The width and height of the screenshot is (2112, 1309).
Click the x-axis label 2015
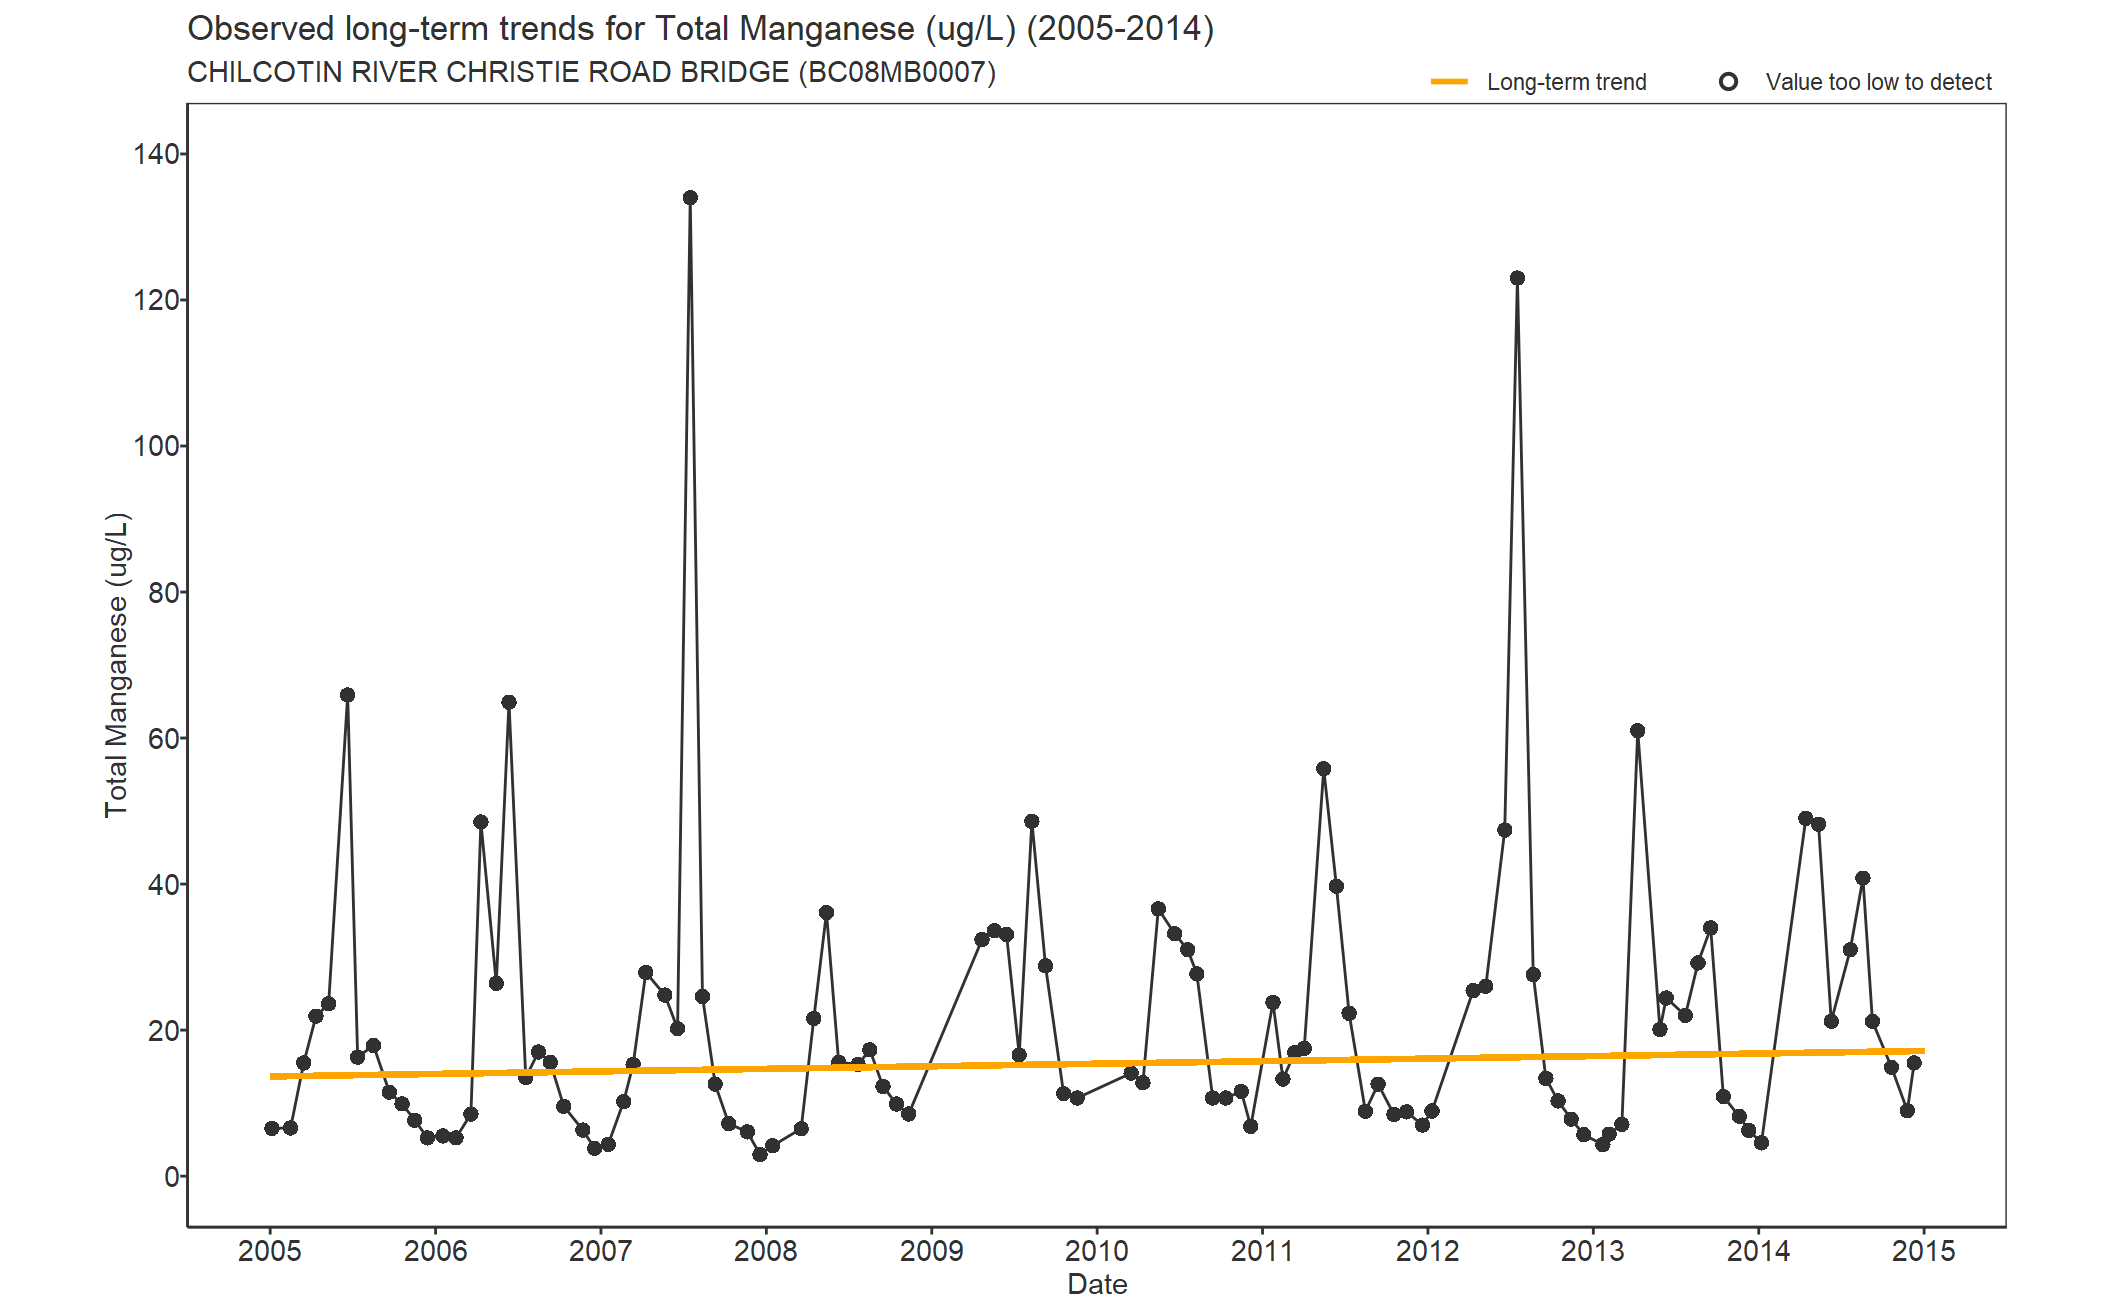[1924, 1251]
